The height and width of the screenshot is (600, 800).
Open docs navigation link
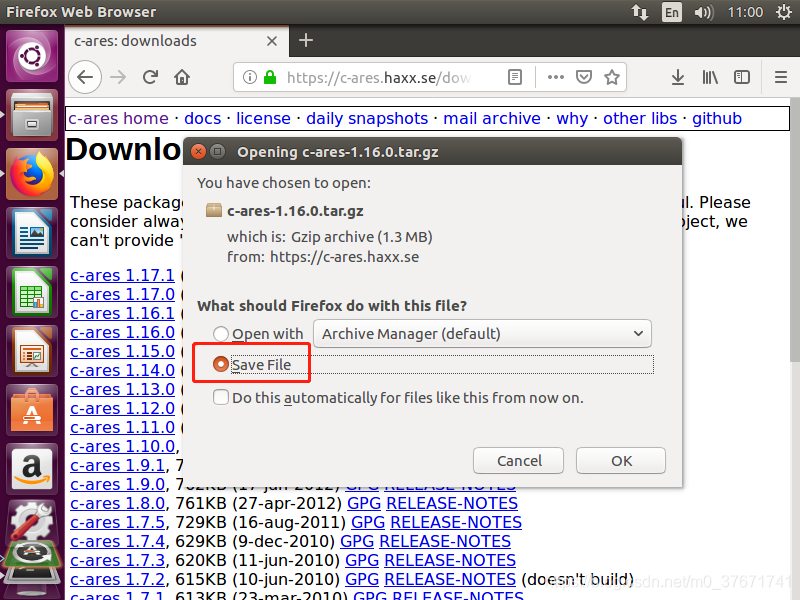point(203,118)
